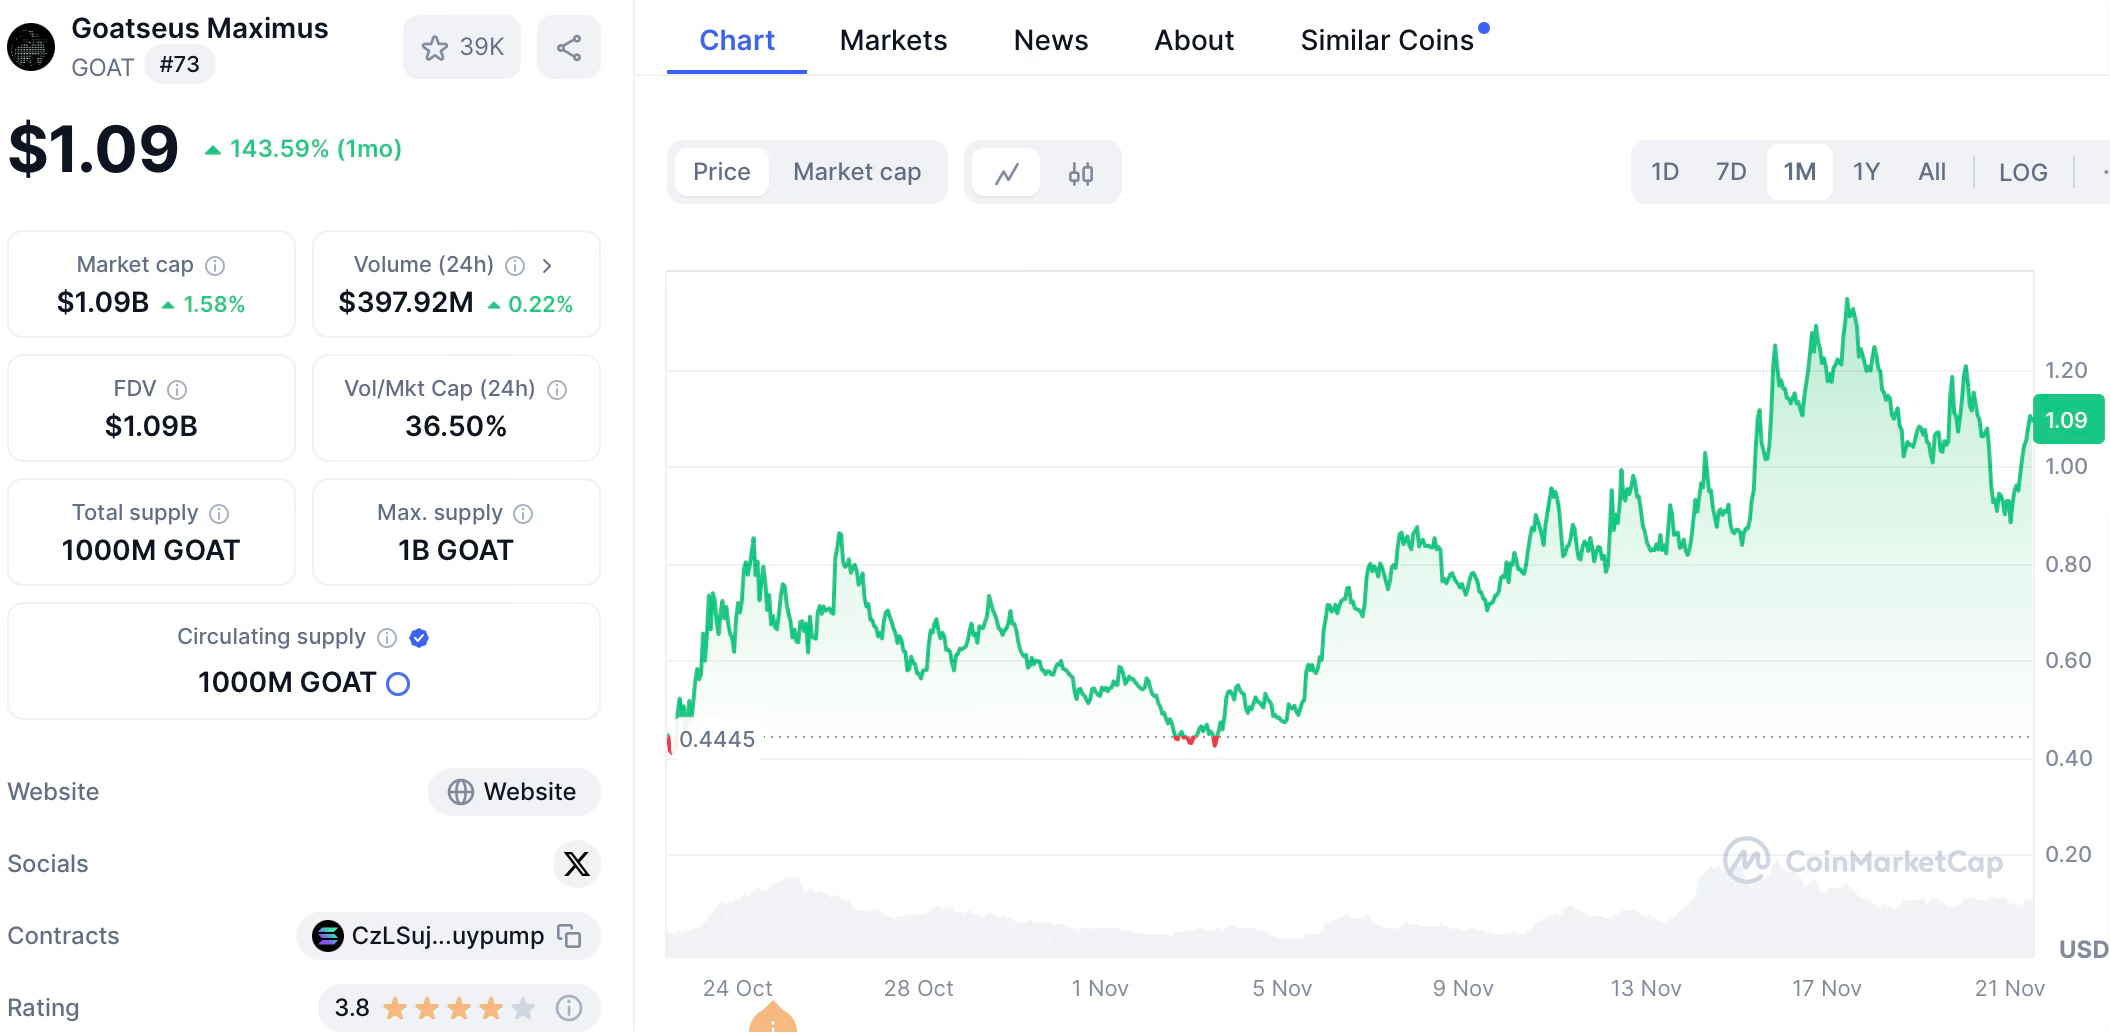The width and height of the screenshot is (2110, 1032).
Task: Click the #73 rank badge
Action: [x=180, y=65]
